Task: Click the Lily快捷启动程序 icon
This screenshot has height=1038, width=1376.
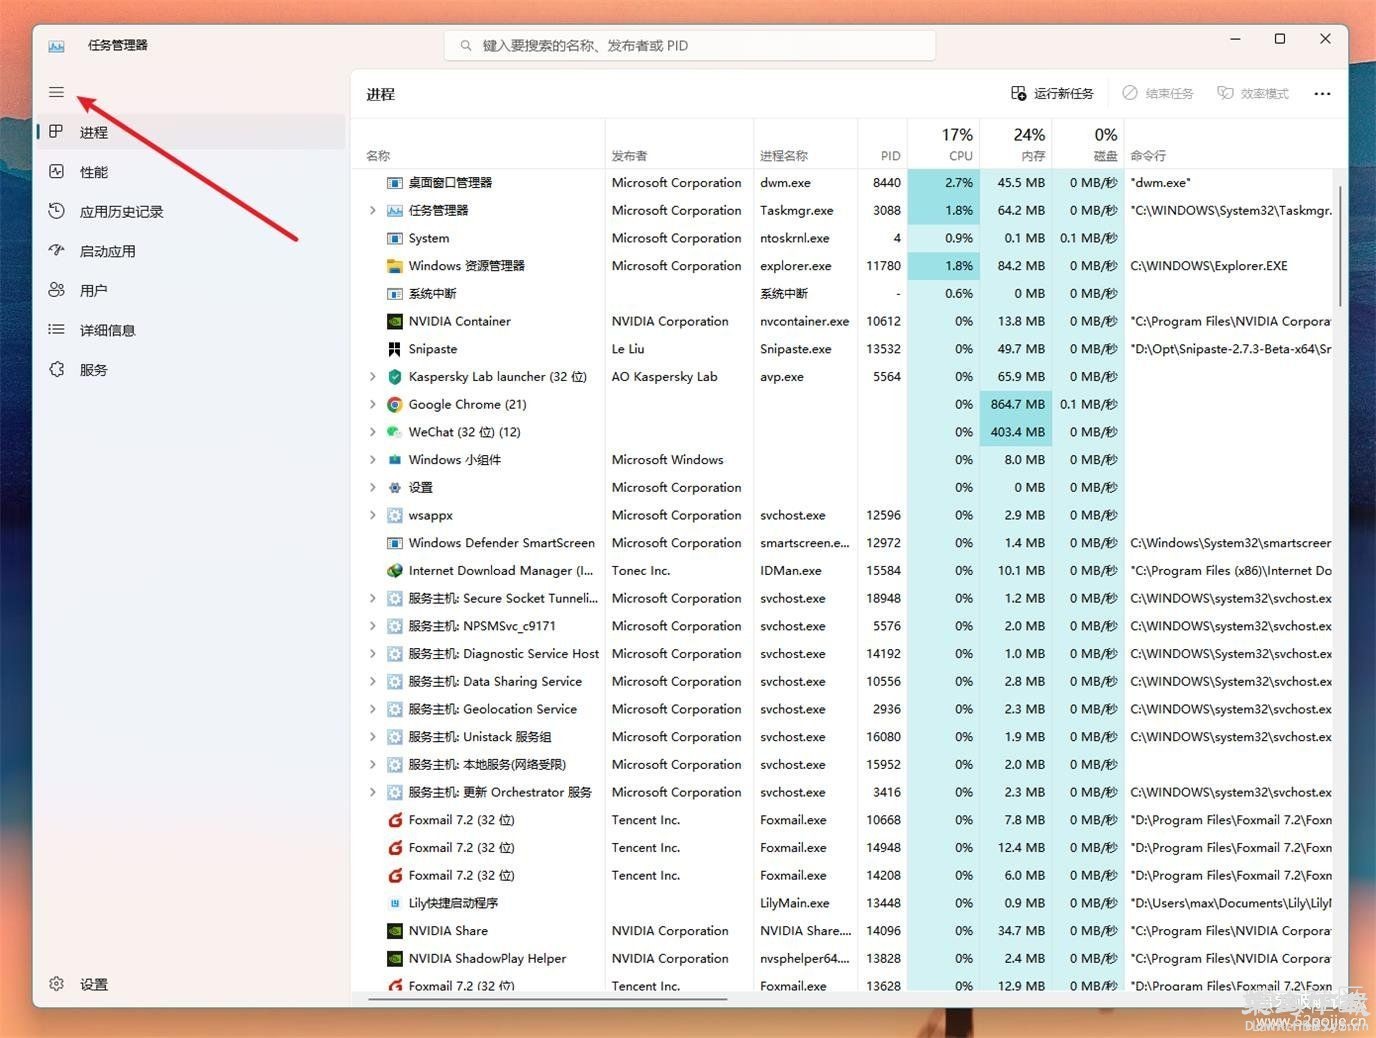Action: (394, 903)
